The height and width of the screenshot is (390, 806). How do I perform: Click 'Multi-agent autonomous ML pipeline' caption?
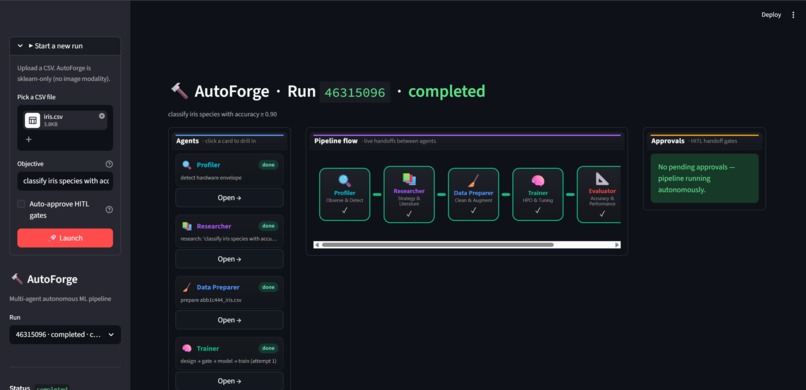(60, 299)
